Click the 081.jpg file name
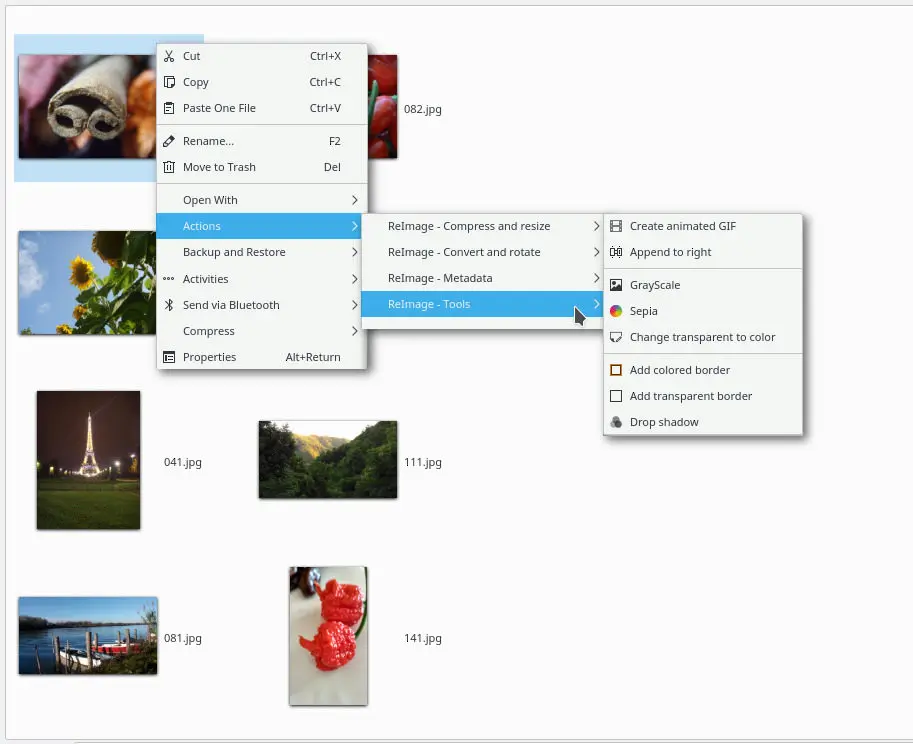The width and height of the screenshot is (913, 744). pyautogui.click(x=183, y=638)
